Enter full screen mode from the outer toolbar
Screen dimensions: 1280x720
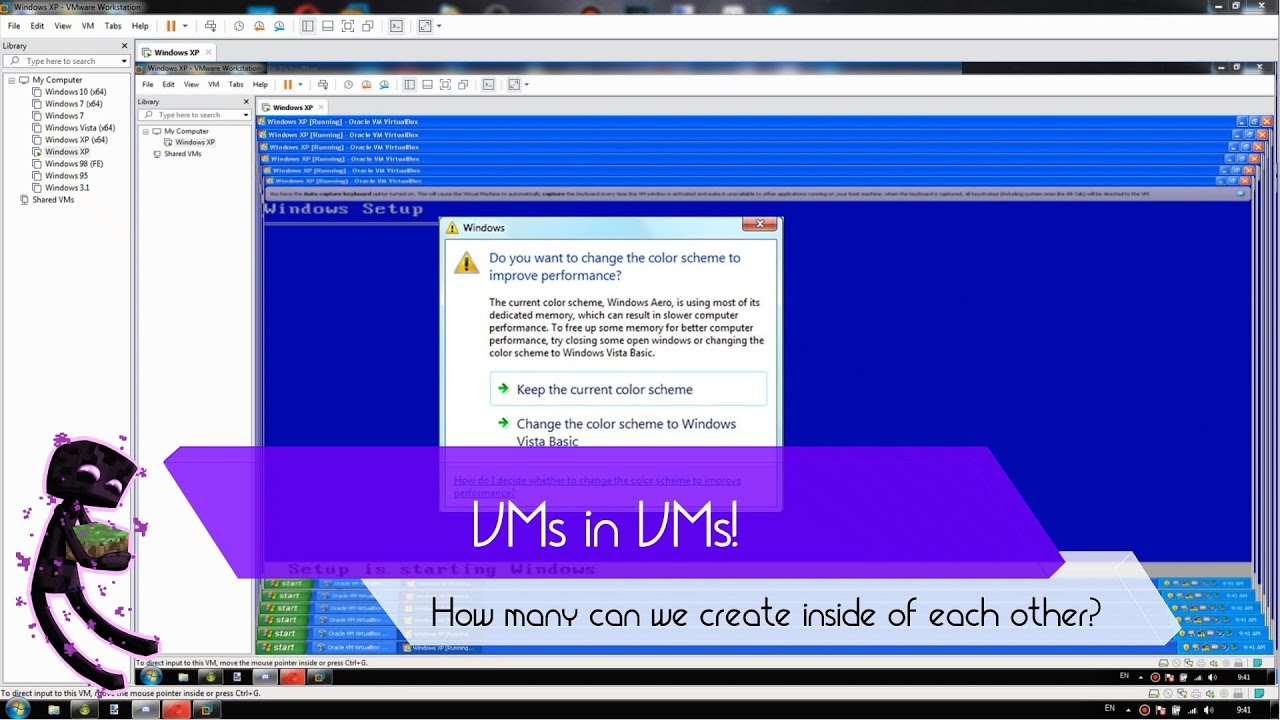pos(348,26)
